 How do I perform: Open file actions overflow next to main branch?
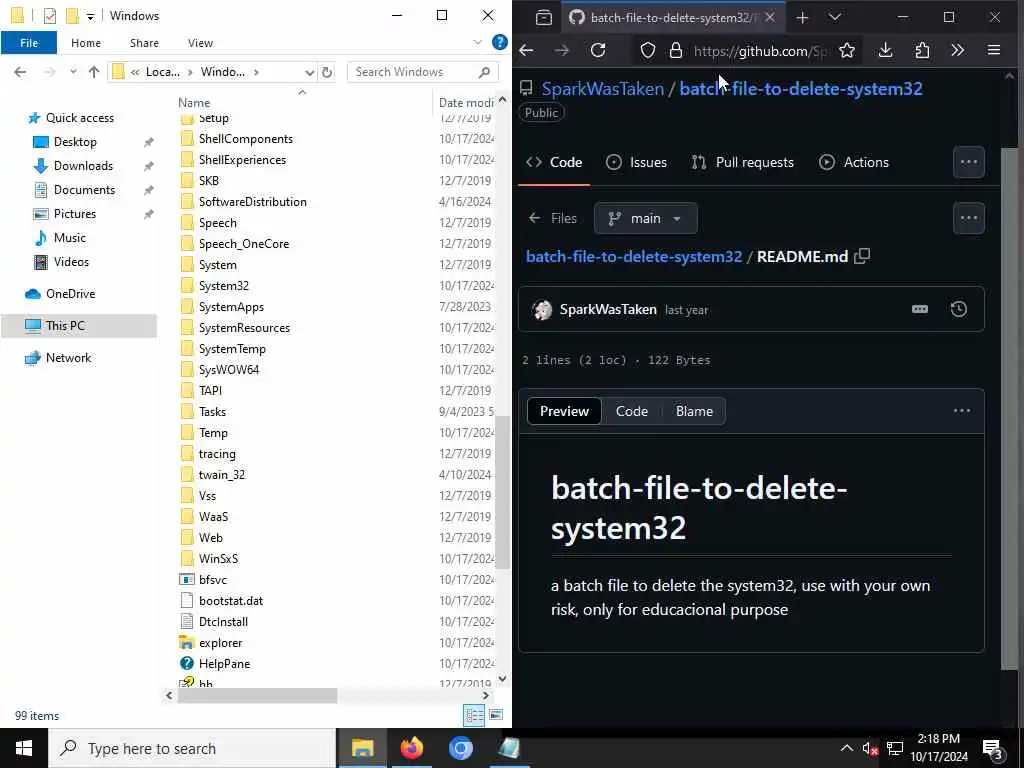coord(968,218)
